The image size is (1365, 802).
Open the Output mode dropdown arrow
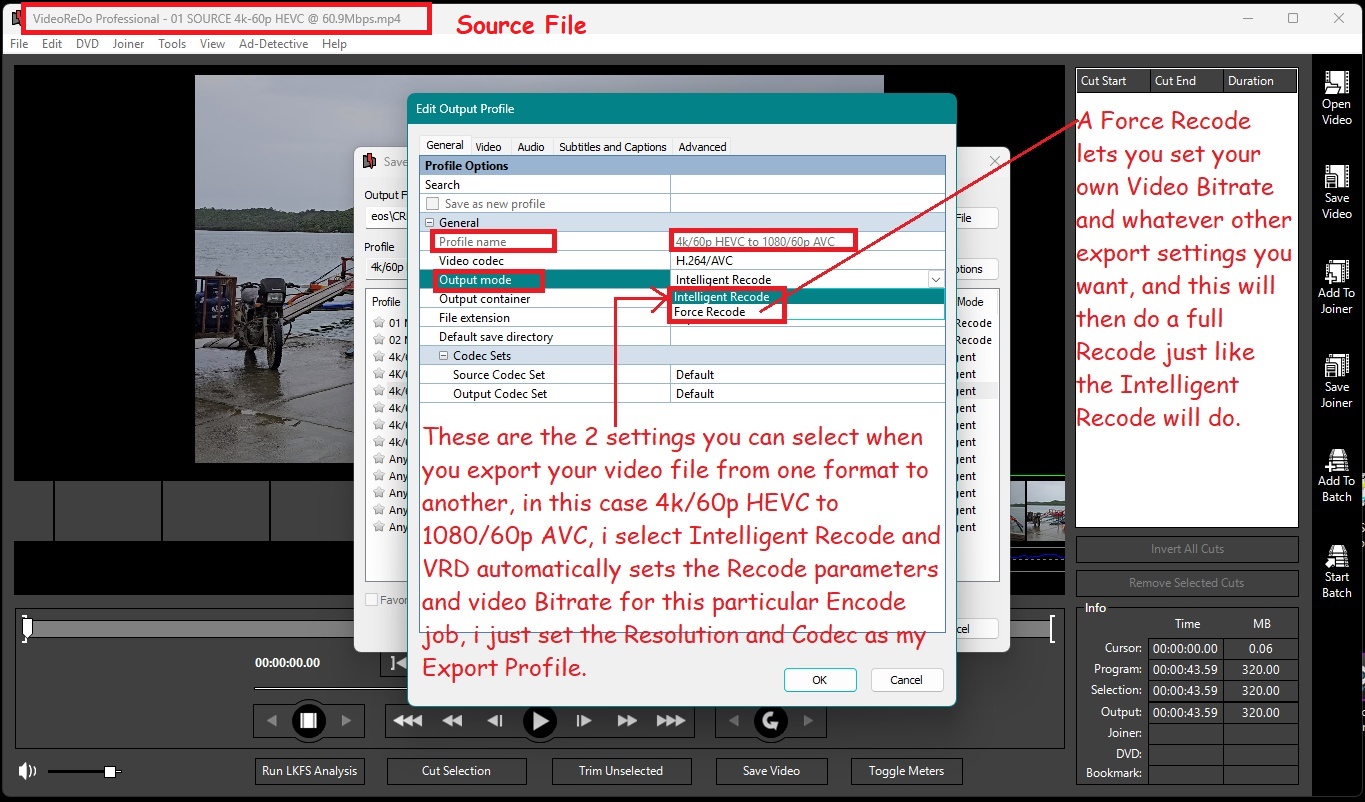point(935,280)
